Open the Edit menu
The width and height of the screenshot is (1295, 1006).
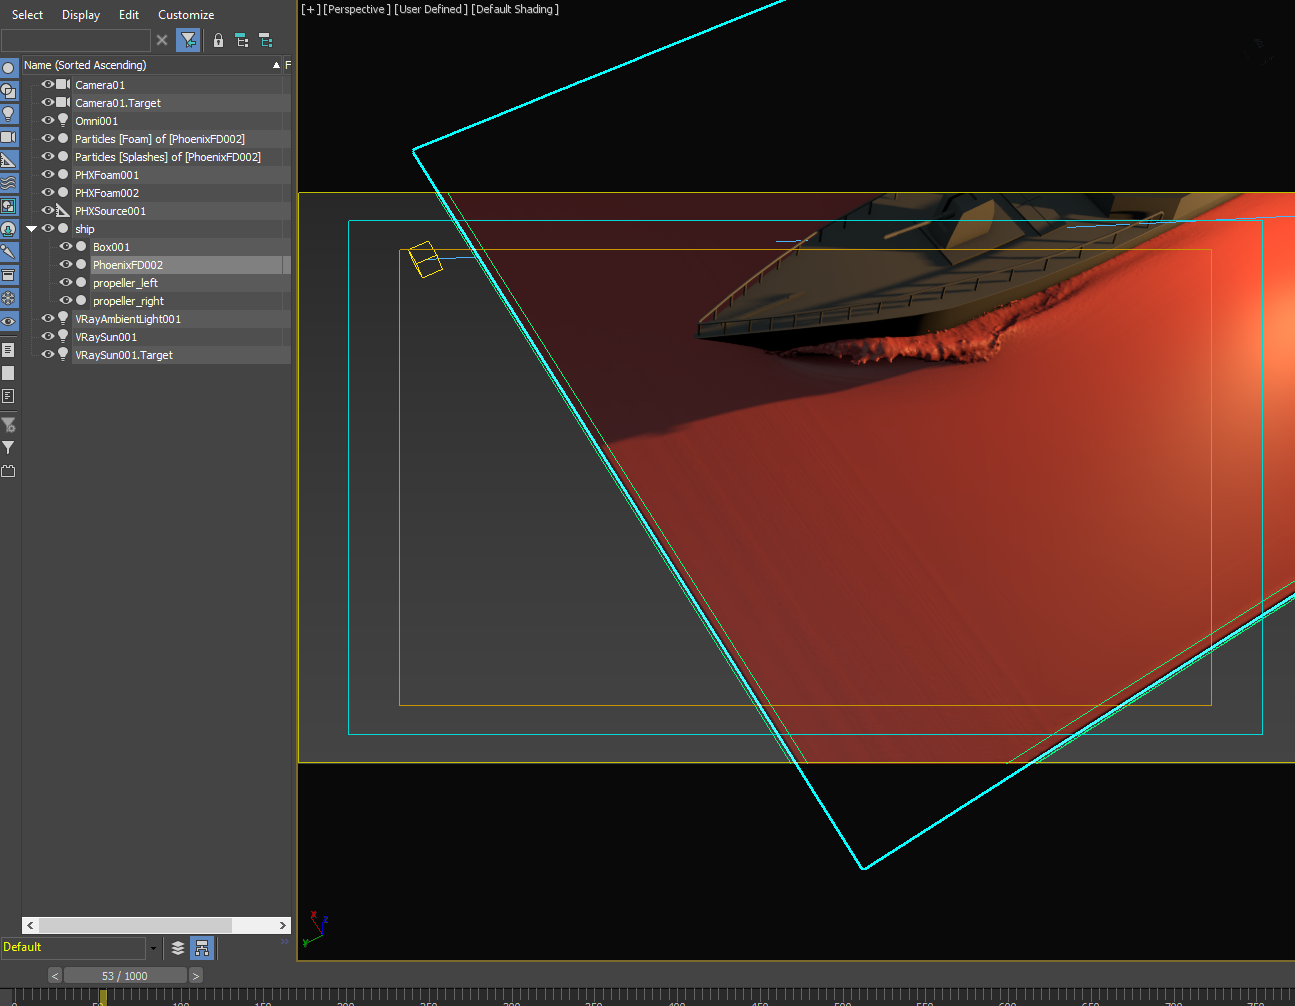tap(129, 15)
